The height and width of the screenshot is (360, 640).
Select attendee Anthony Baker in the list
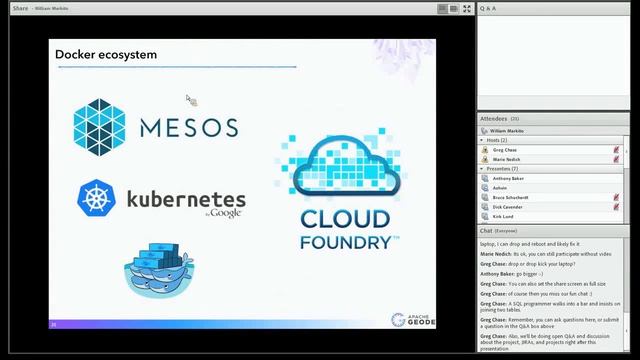point(551,178)
